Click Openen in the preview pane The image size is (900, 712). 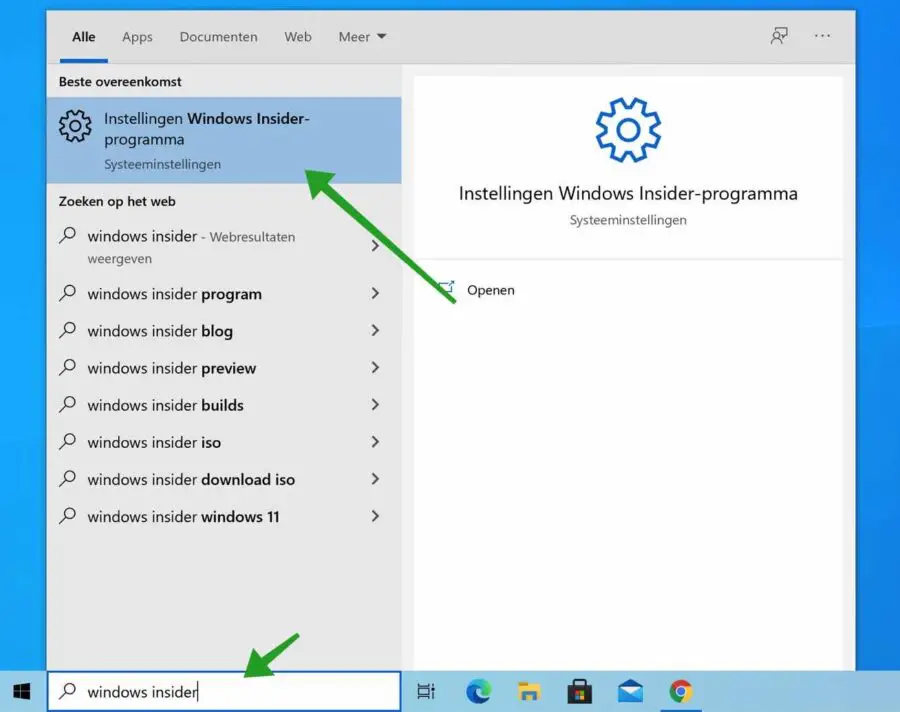477,290
